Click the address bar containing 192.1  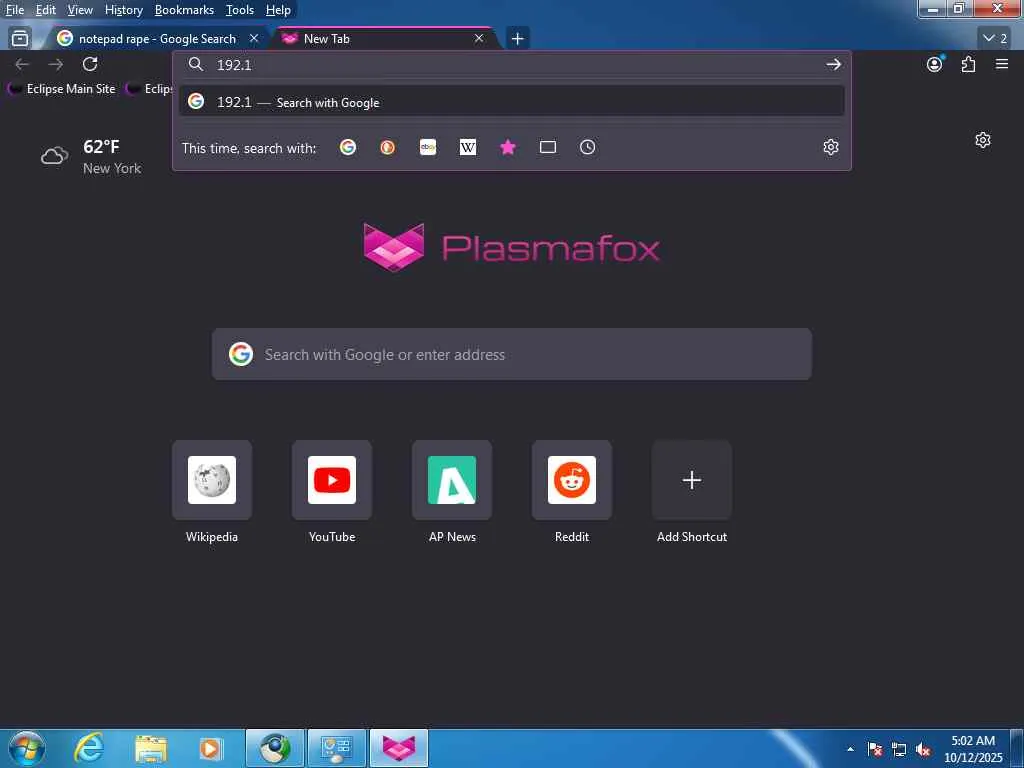(513, 64)
